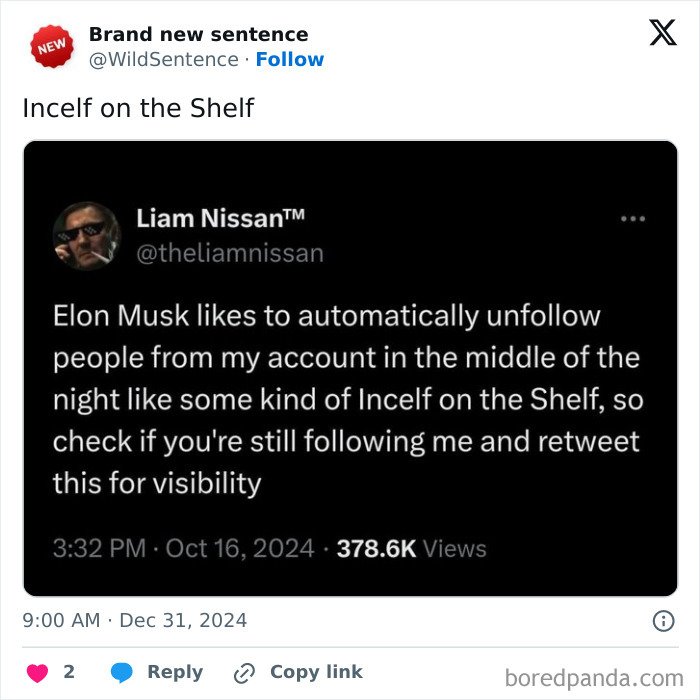
Task: Open the 9:00 AM Dec 31, 2024 timestamp
Action: [134, 620]
